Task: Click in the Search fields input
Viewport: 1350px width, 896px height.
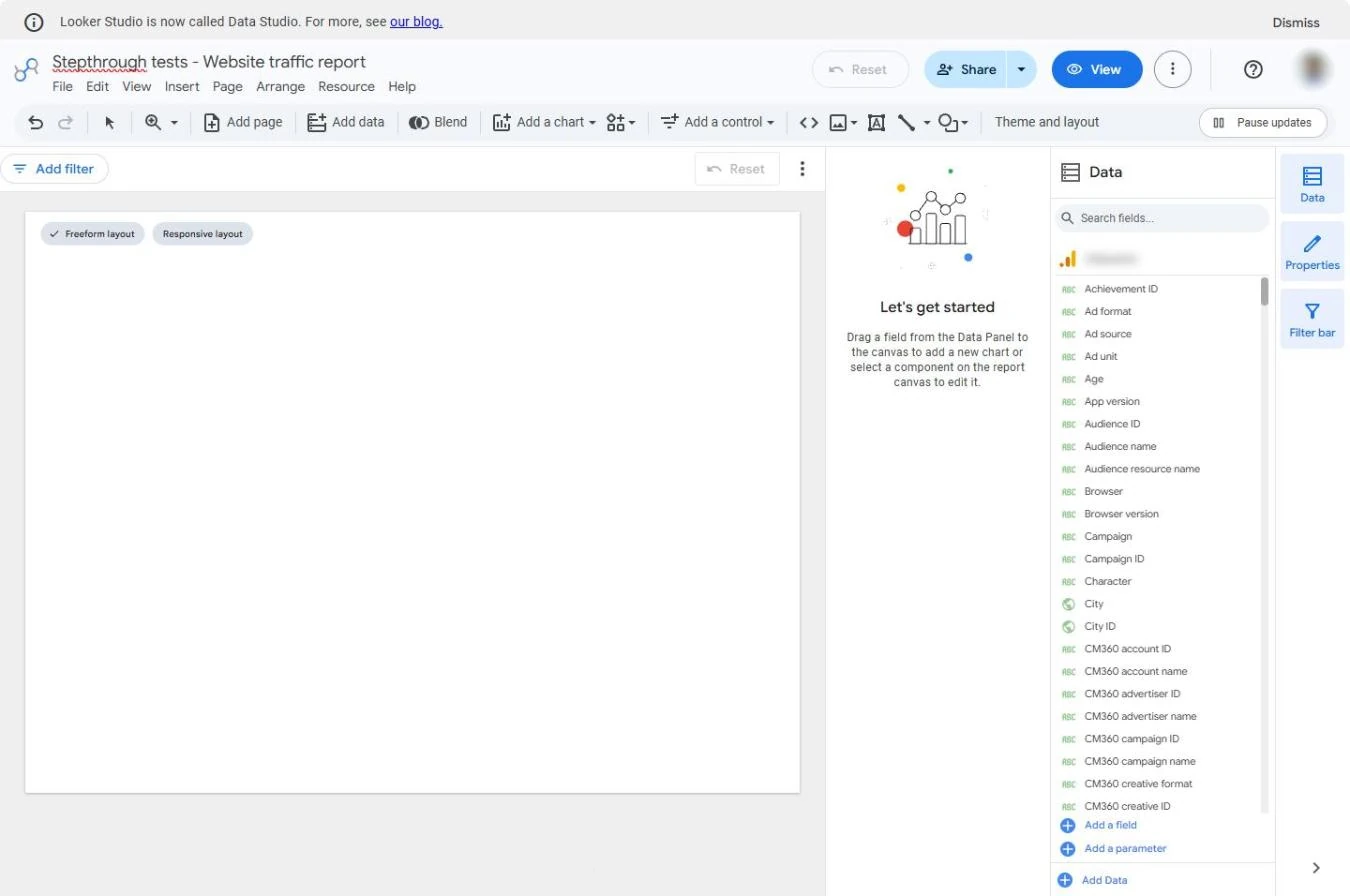Action: tap(1162, 218)
